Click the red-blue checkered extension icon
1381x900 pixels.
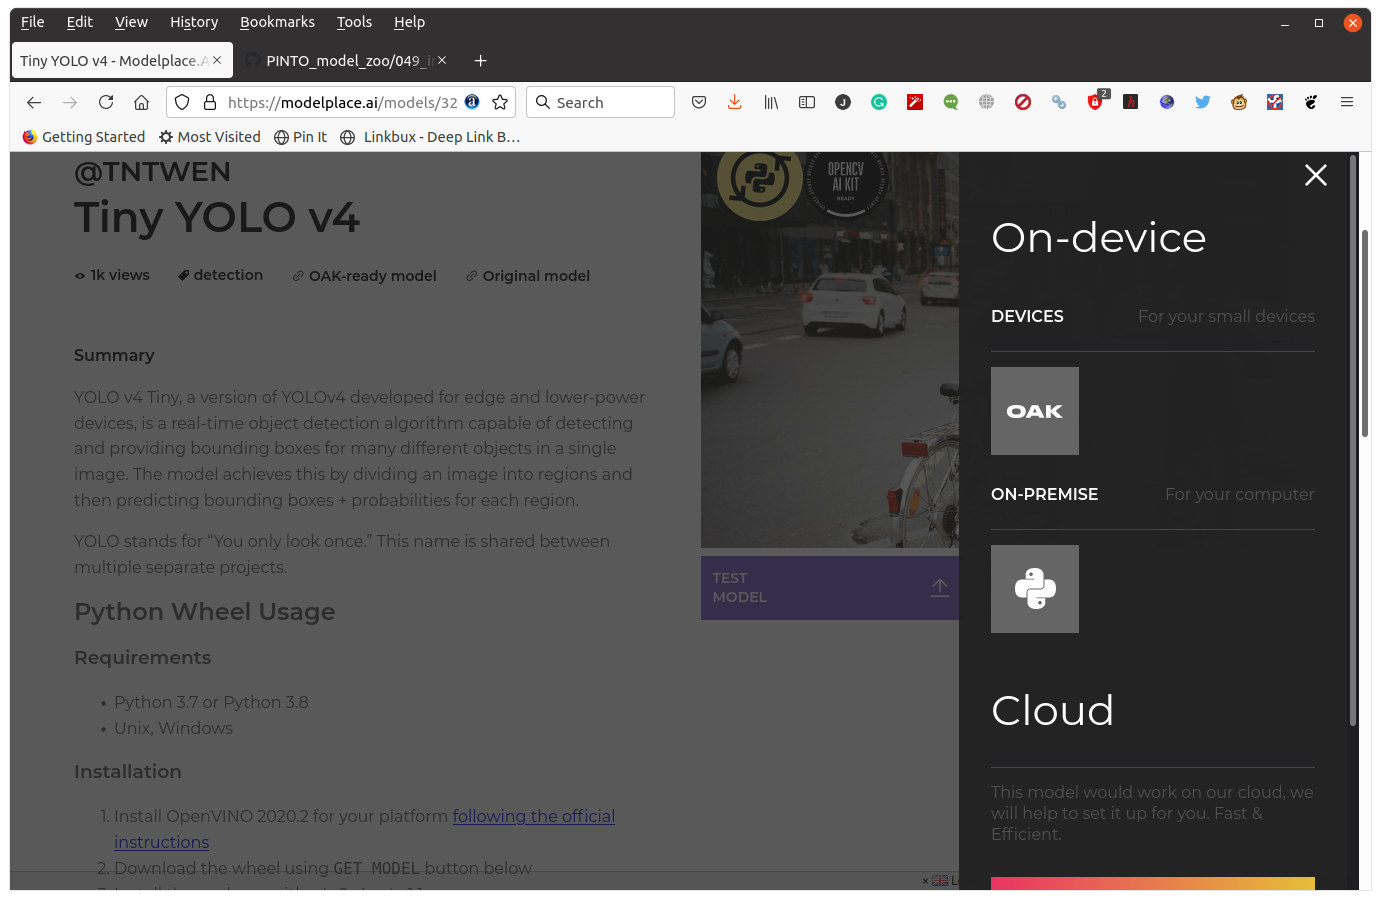1275,102
